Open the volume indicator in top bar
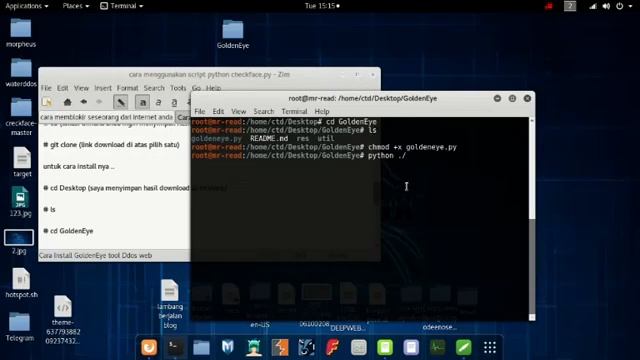 606,6
